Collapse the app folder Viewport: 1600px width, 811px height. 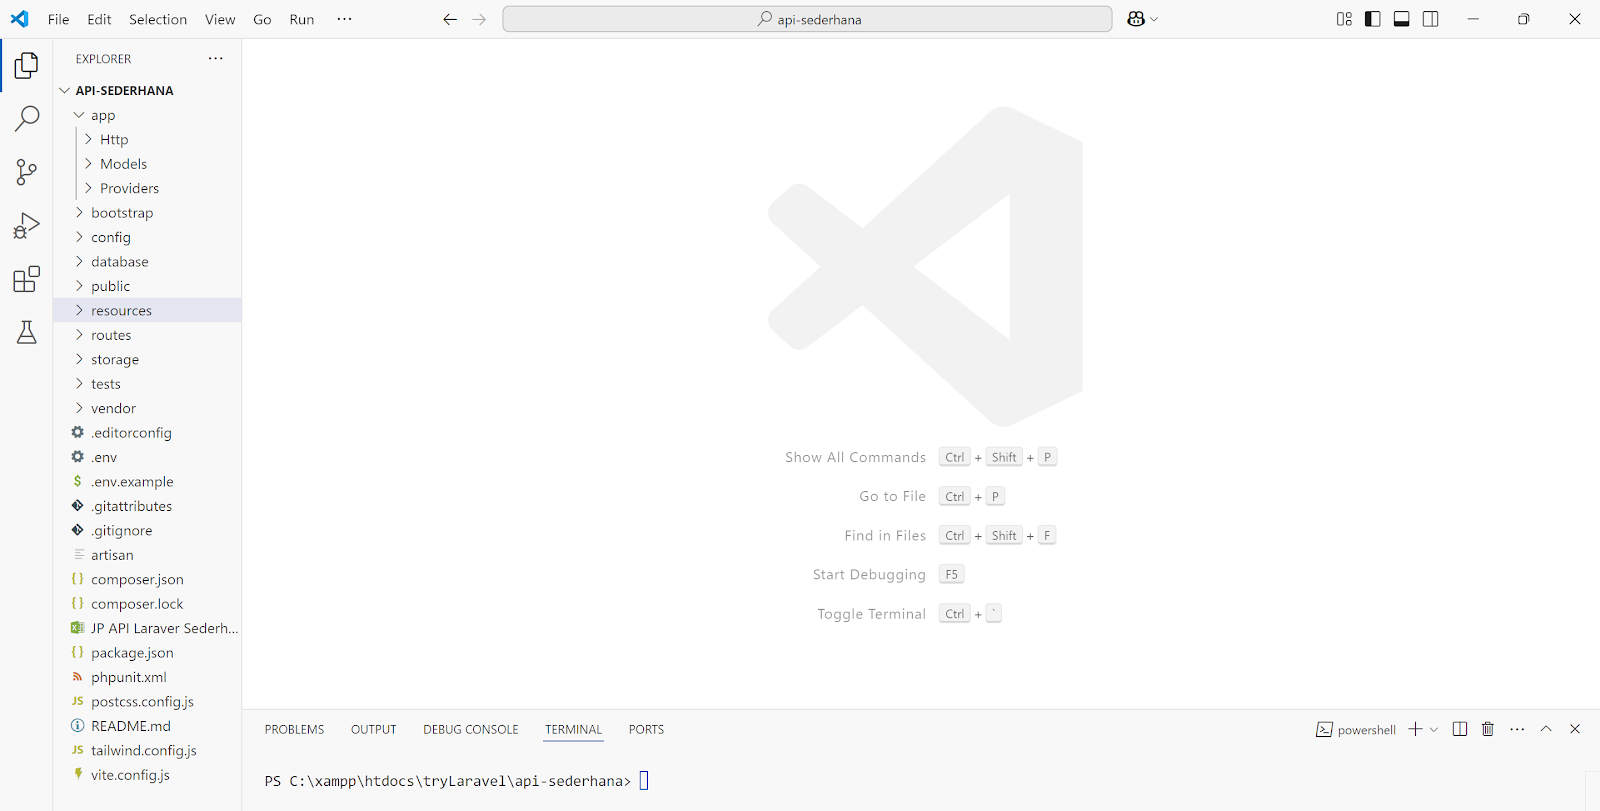tap(147, 115)
